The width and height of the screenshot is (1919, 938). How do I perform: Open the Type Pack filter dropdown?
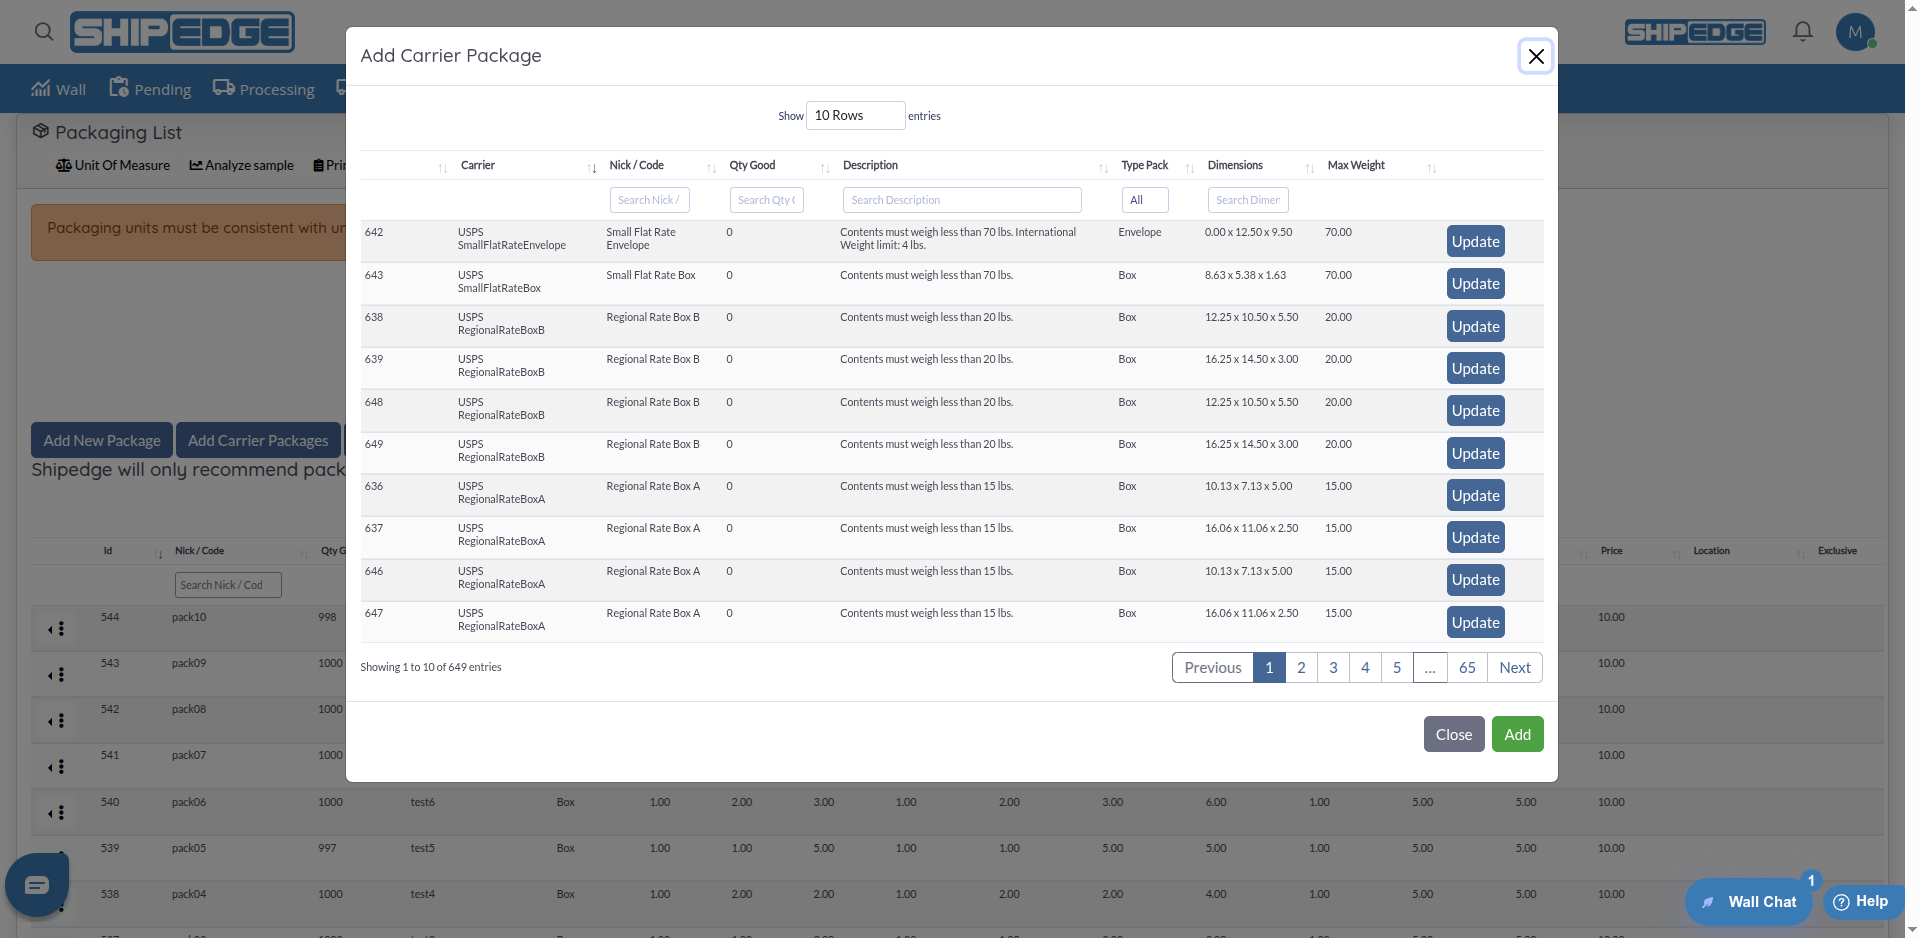coord(1144,200)
